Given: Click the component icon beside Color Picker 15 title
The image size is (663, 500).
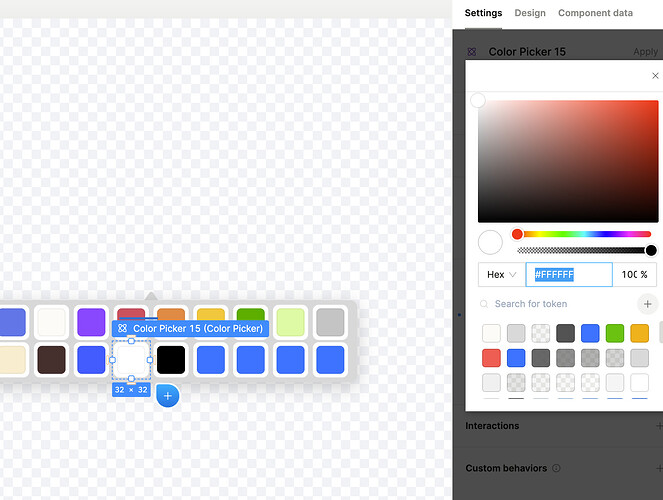Looking at the screenshot, I should point(472,52).
